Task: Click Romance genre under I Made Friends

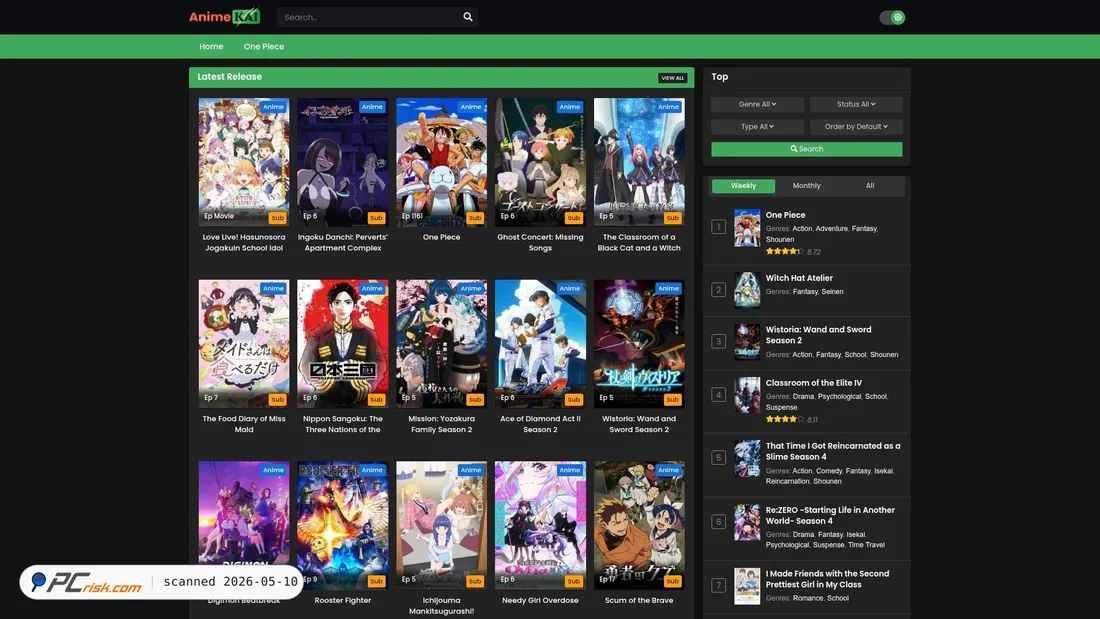Action: (x=807, y=599)
